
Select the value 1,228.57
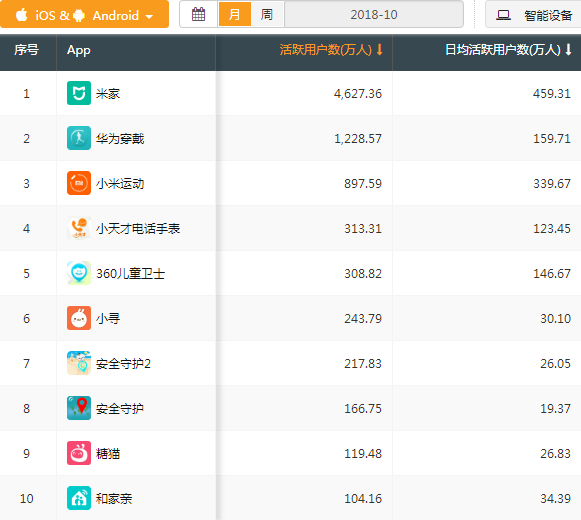click(x=358, y=139)
